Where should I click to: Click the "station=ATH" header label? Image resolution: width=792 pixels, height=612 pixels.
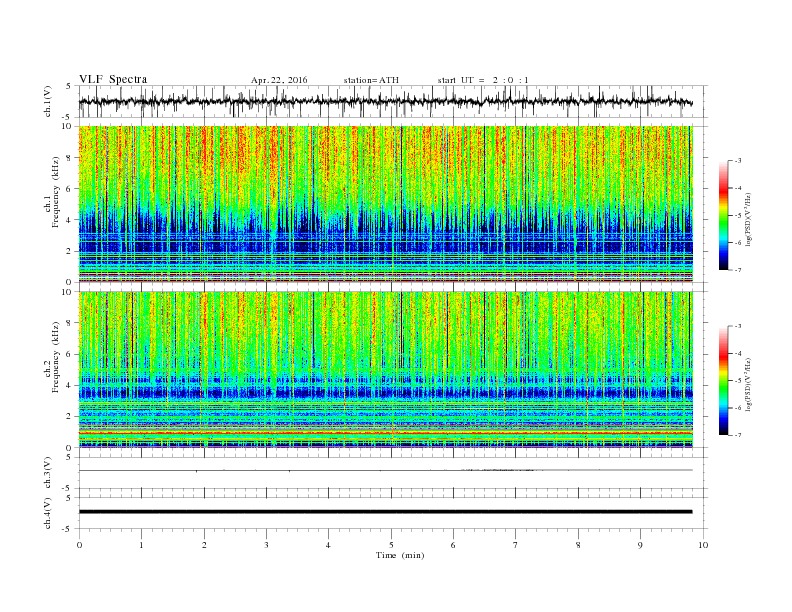(x=371, y=80)
